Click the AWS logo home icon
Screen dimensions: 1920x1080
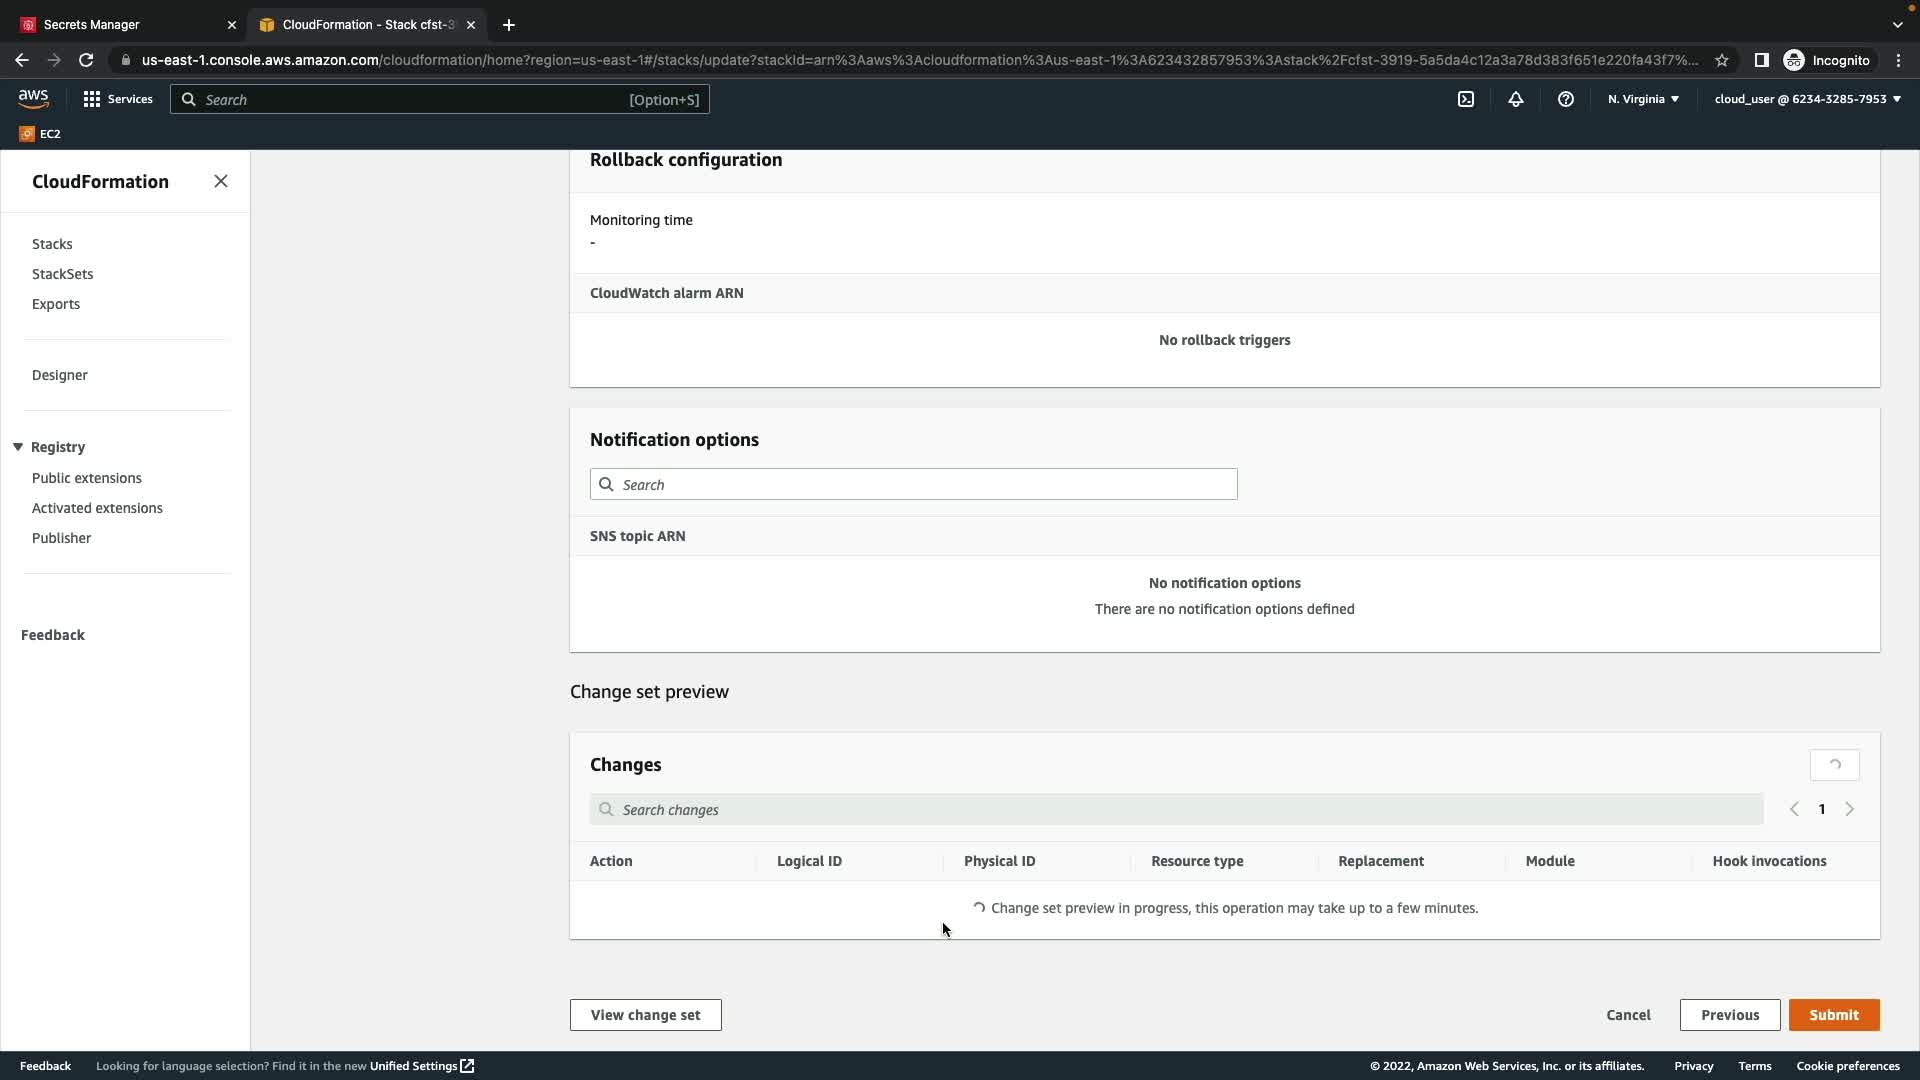tap(33, 99)
